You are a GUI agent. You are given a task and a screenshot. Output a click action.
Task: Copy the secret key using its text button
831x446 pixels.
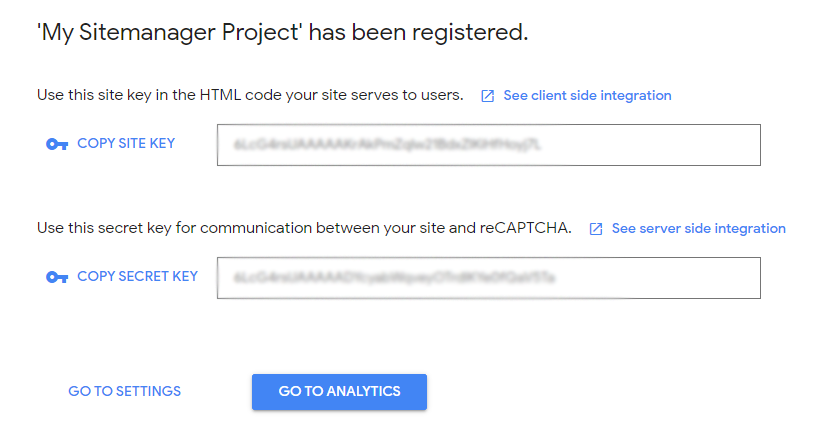tap(138, 276)
